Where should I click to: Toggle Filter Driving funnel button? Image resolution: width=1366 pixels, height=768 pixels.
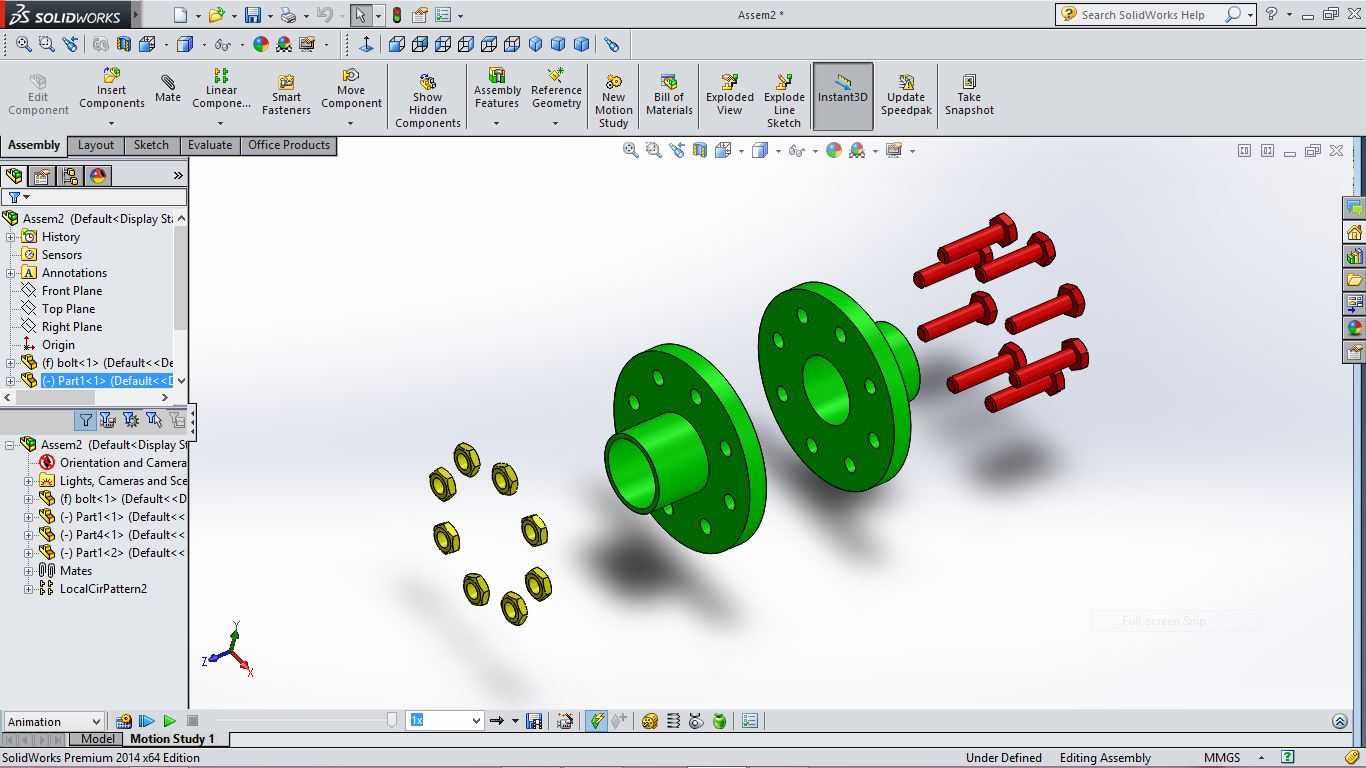click(131, 421)
